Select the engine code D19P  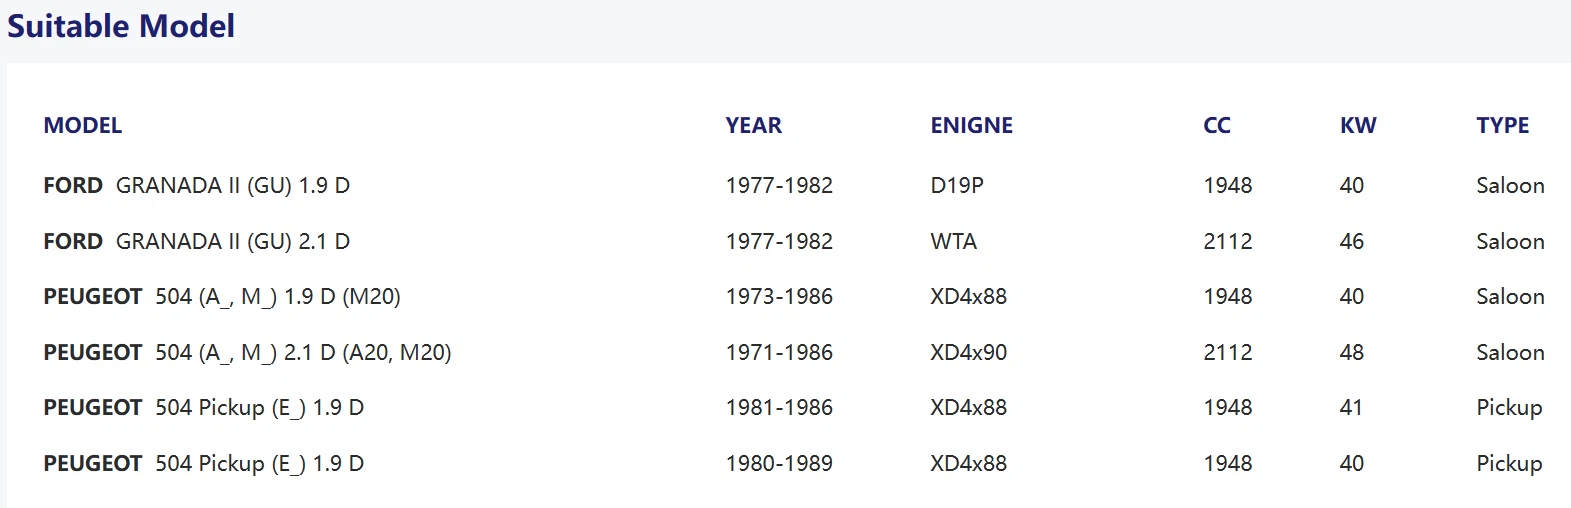957,186
